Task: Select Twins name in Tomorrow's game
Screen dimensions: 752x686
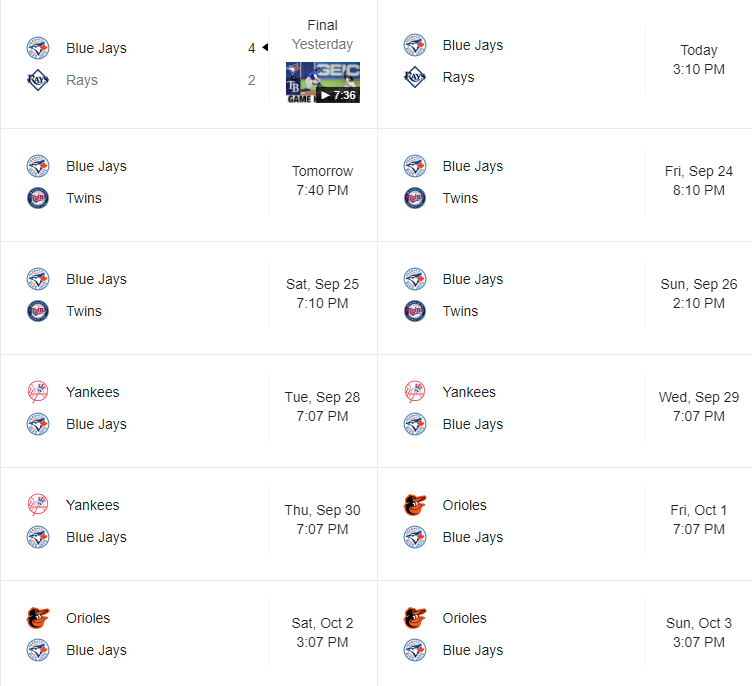Action: 84,198
